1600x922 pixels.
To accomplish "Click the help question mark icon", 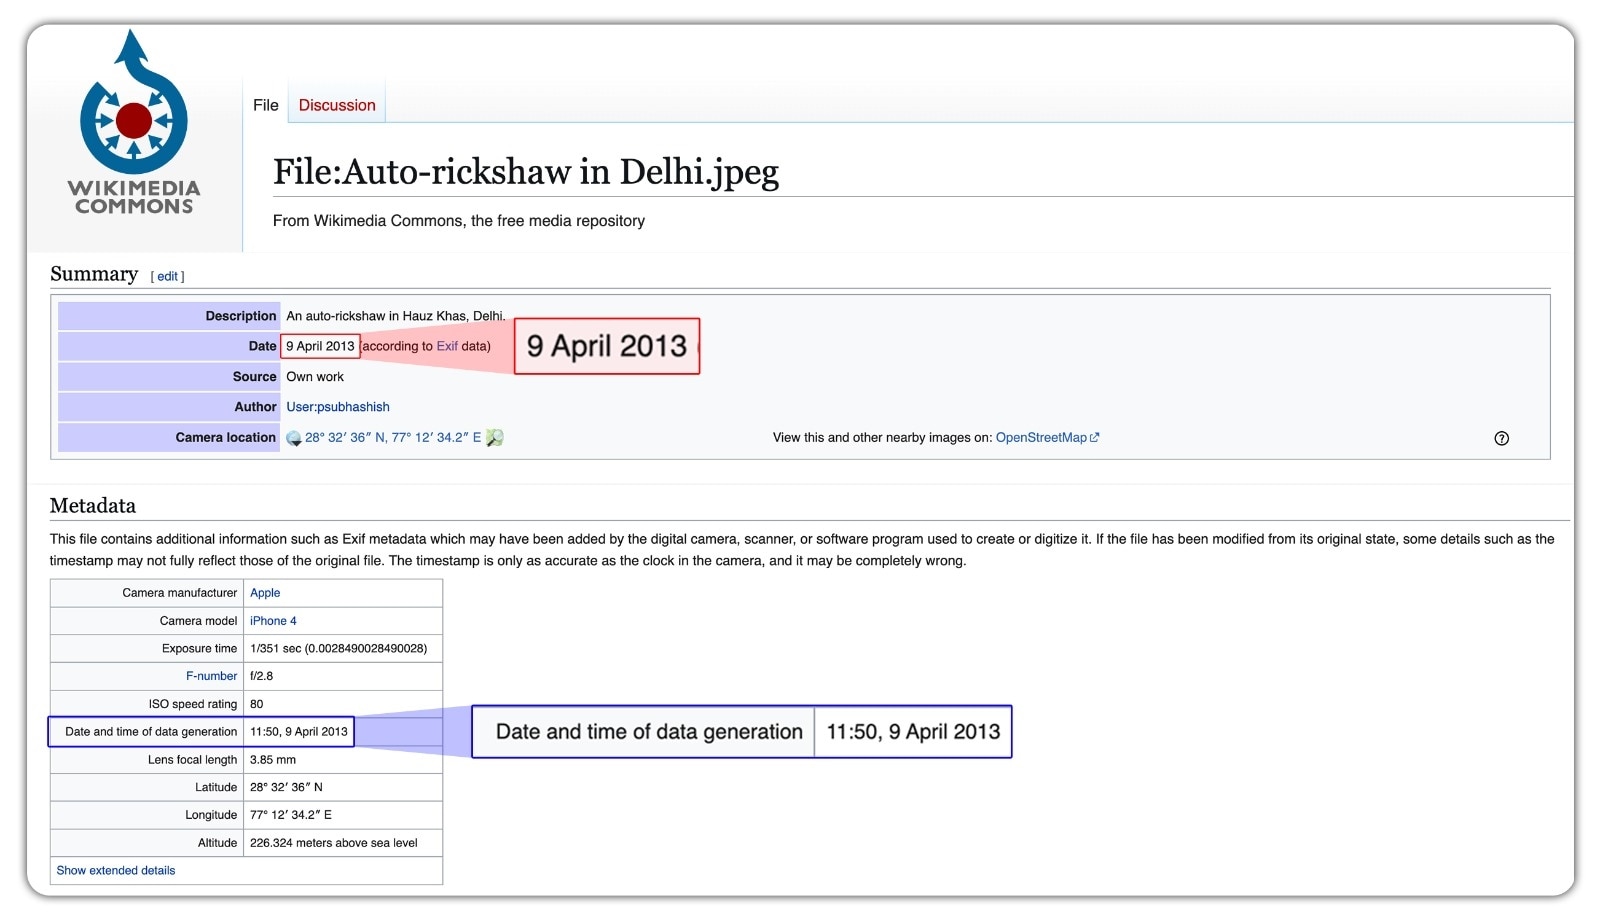I will pos(1501,438).
